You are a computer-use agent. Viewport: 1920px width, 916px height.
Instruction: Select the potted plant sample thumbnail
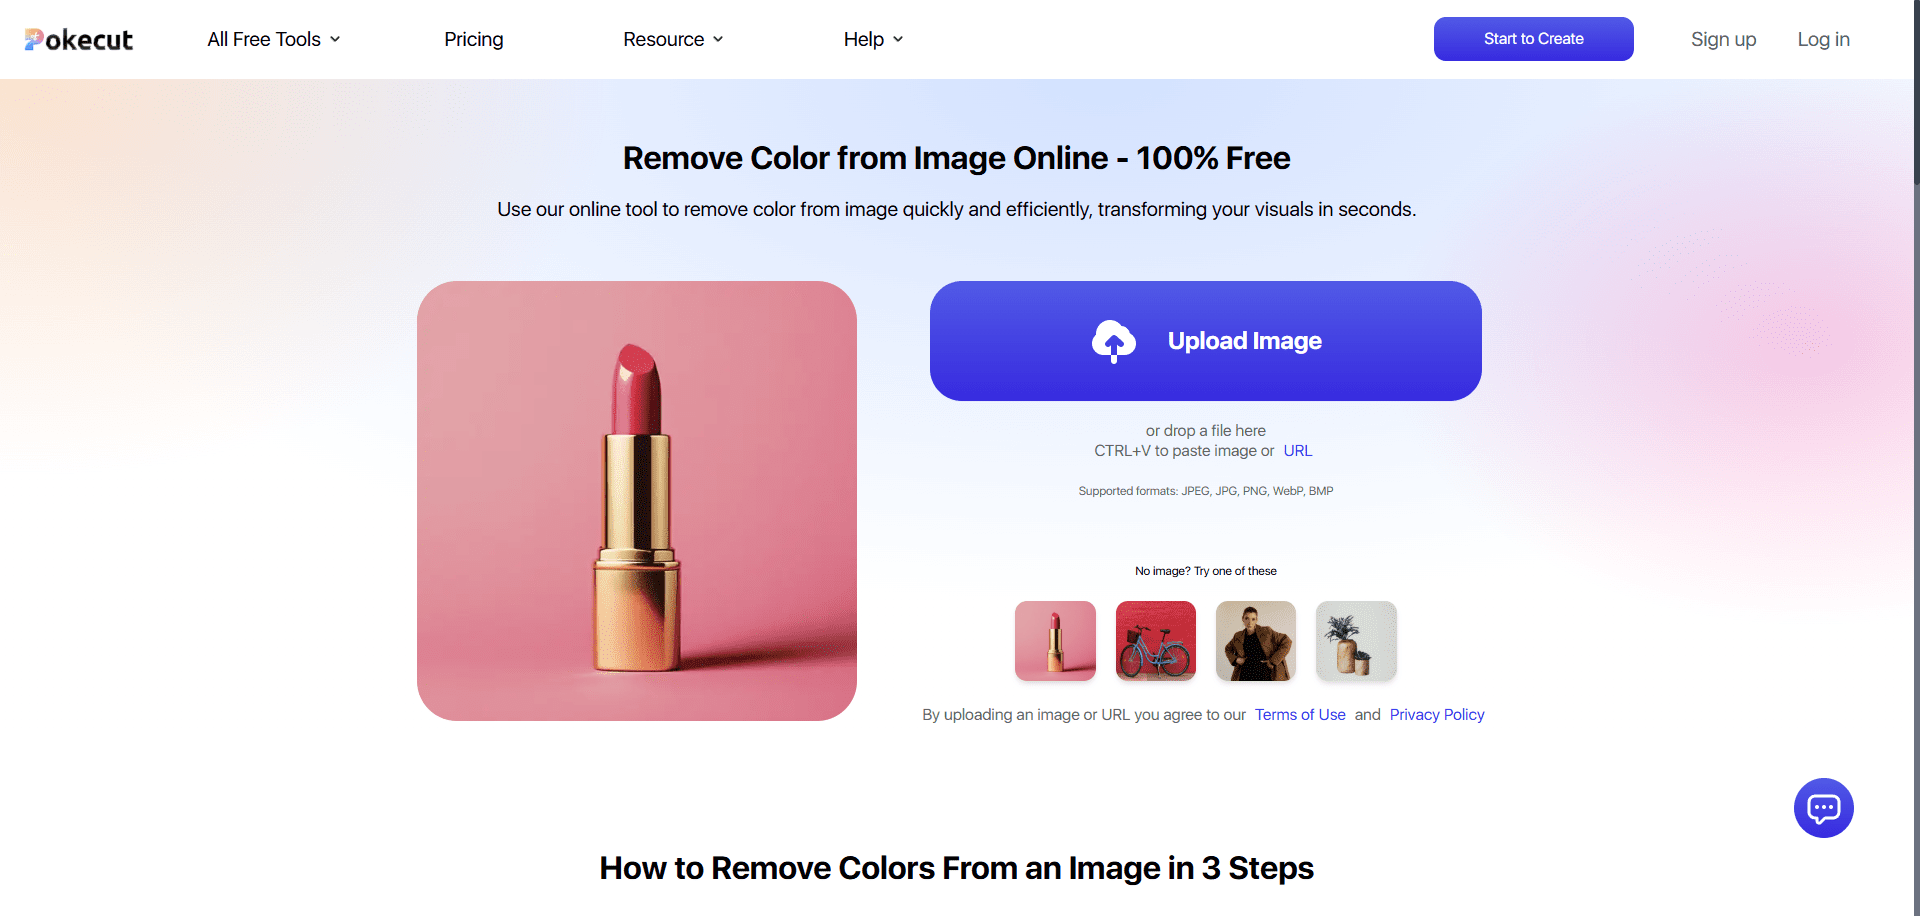[1355, 641]
